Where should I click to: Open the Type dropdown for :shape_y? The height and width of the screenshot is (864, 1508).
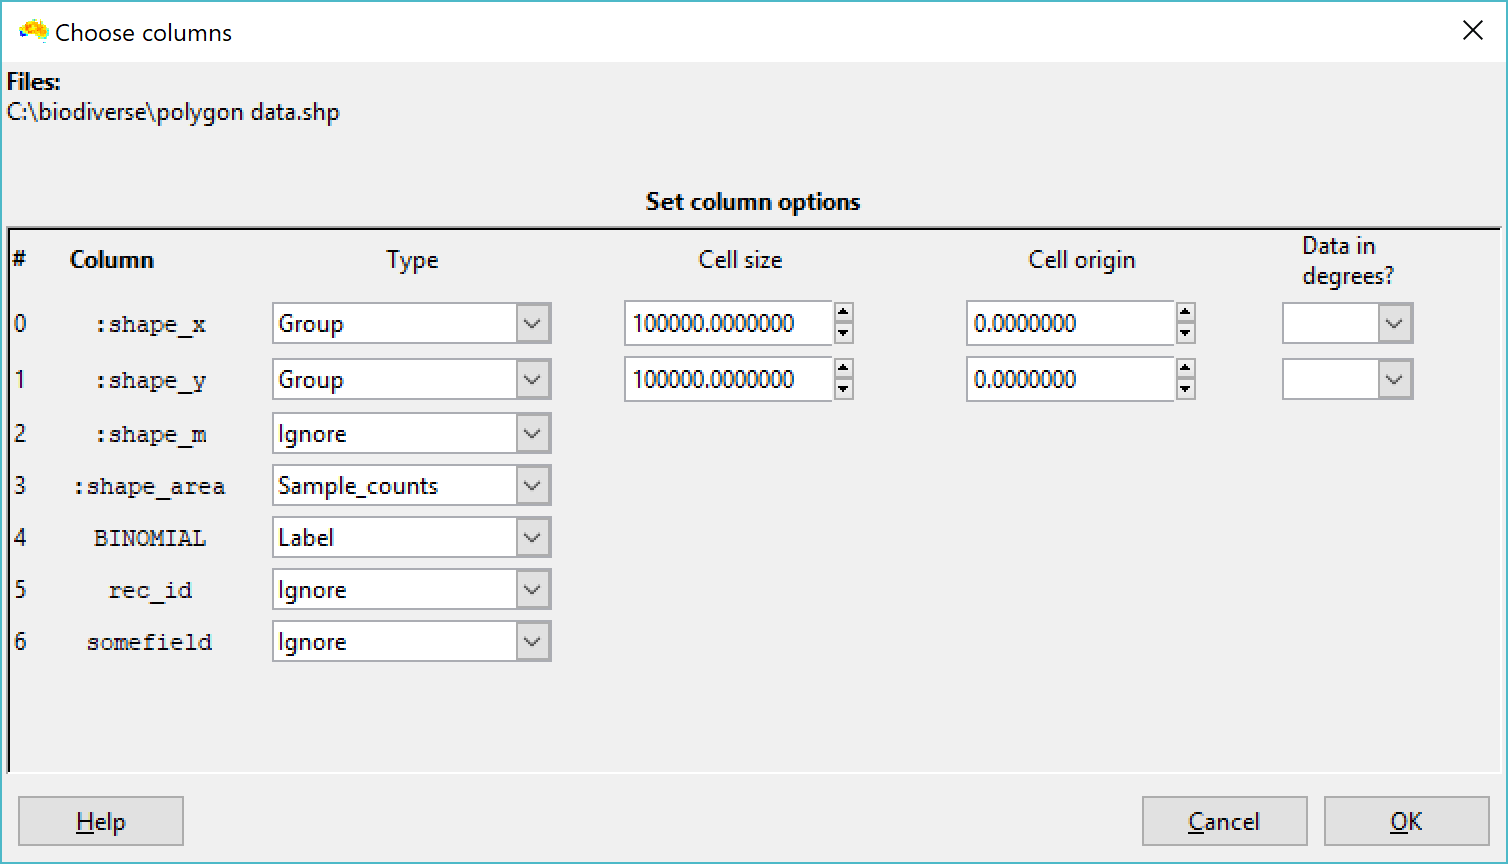pos(532,380)
